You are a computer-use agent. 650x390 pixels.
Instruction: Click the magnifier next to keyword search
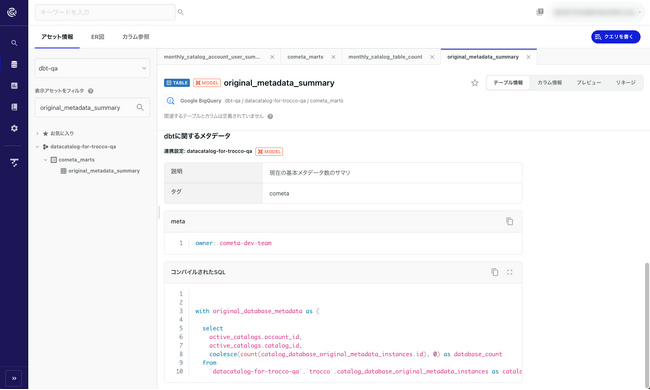click(x=181, y=12)
